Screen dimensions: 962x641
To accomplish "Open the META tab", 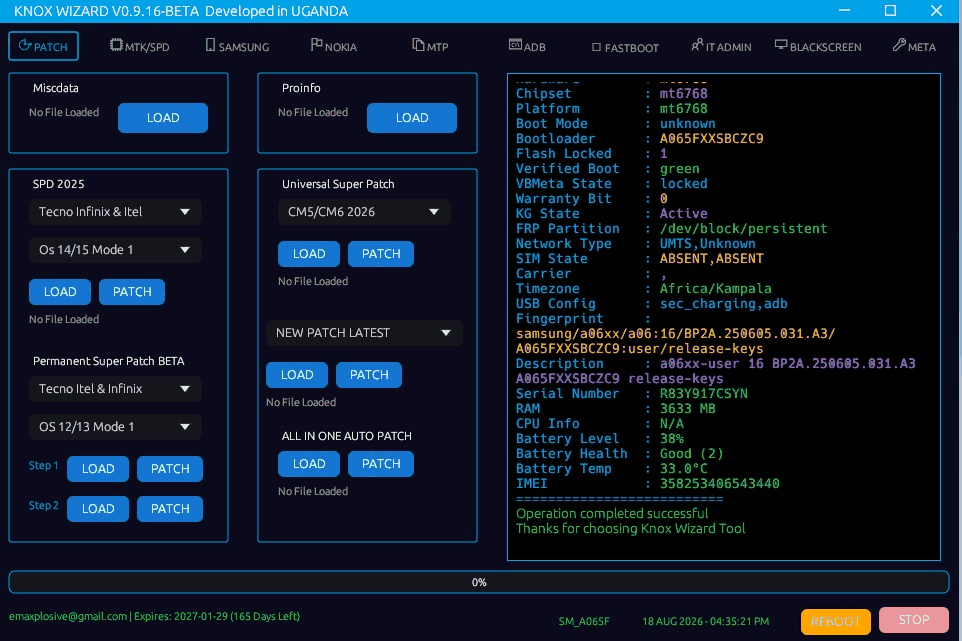I will click(914, 47).
